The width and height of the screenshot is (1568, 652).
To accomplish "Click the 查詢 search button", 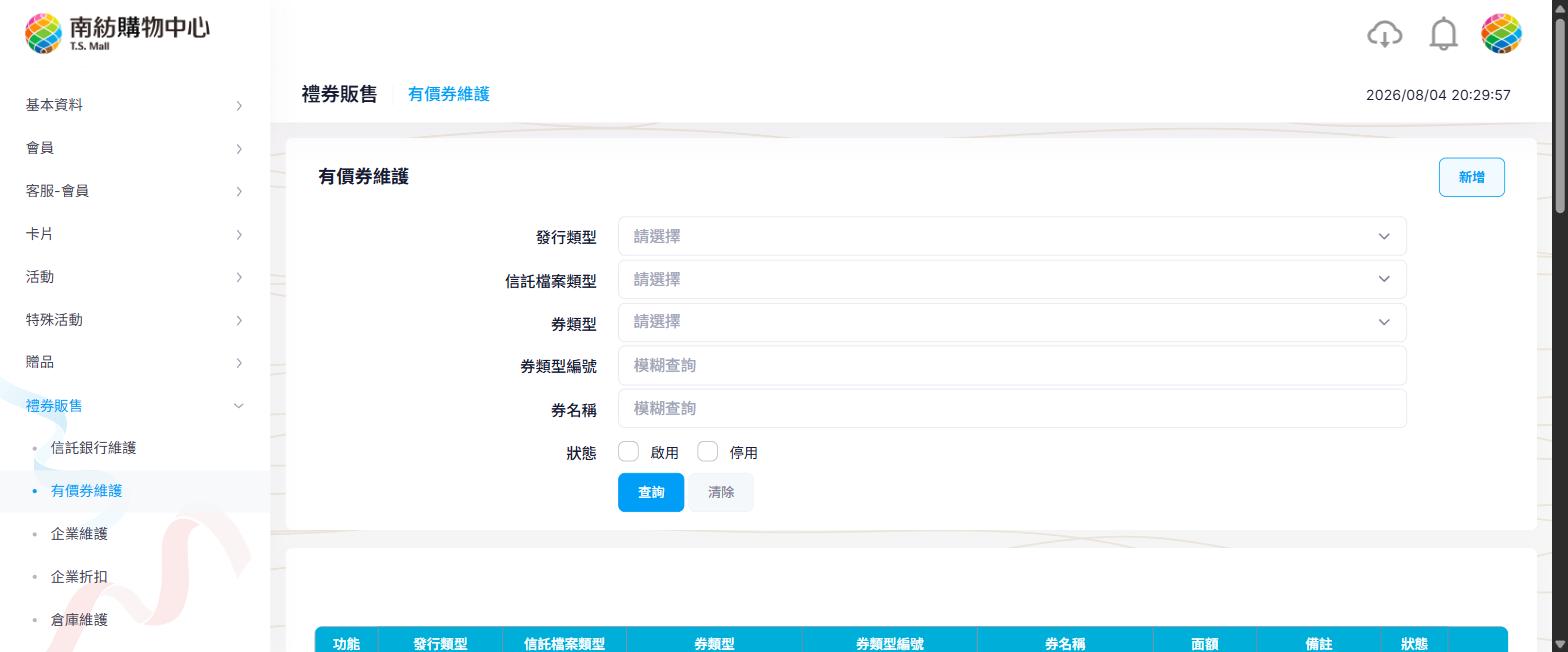I will click(651, 492).
